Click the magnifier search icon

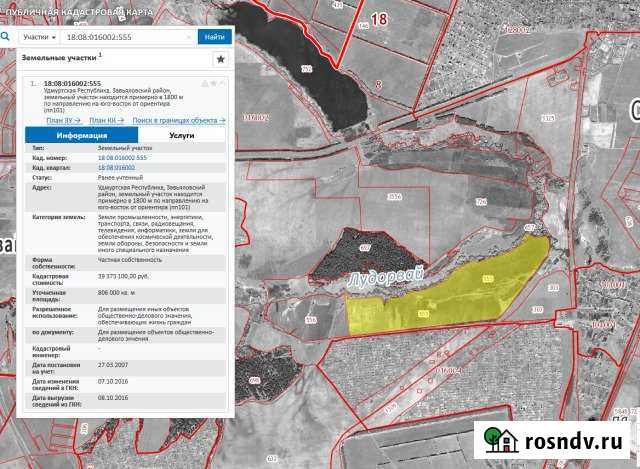click(x=7, y=36)
